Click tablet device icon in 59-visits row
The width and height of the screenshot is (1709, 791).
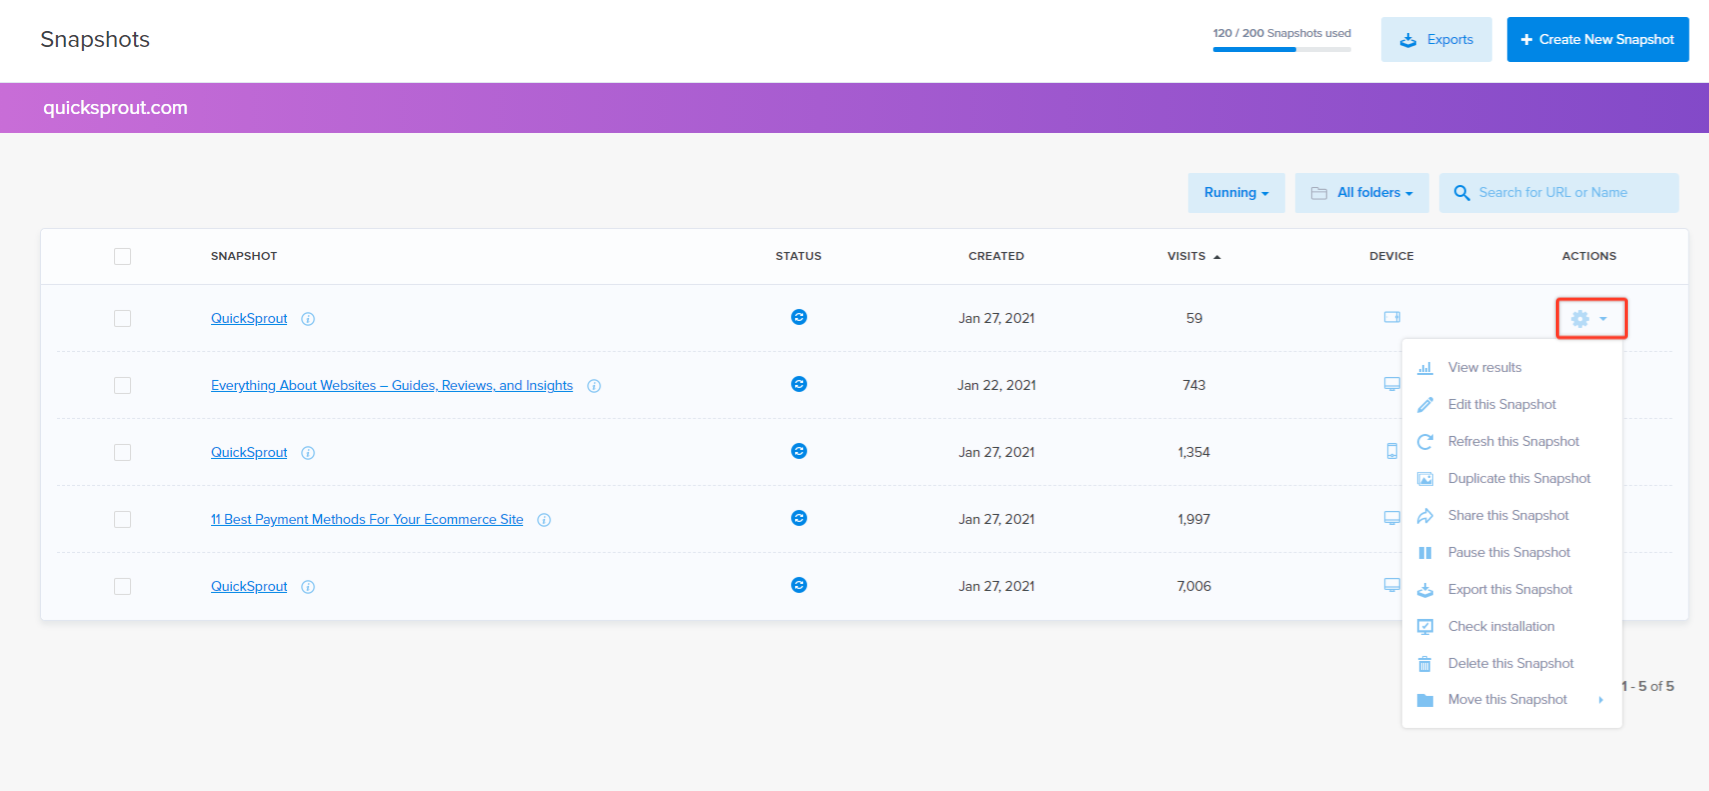[x=1392, y=317]
